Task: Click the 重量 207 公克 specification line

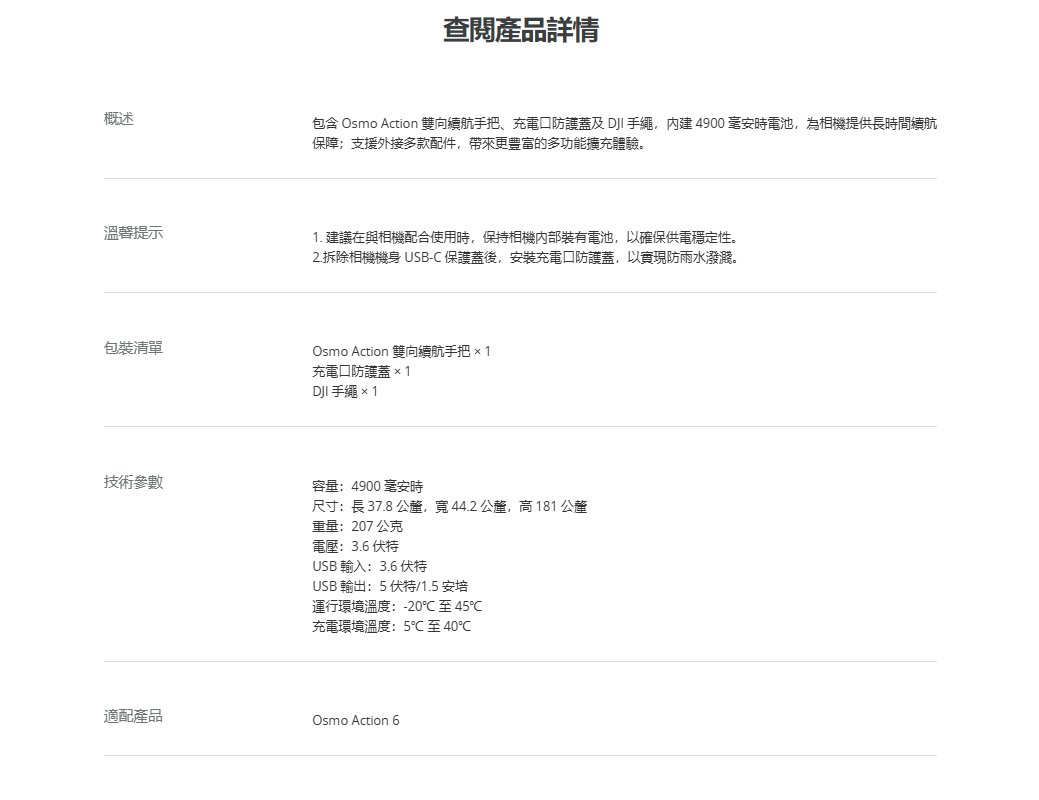Action: click(357, 526)
